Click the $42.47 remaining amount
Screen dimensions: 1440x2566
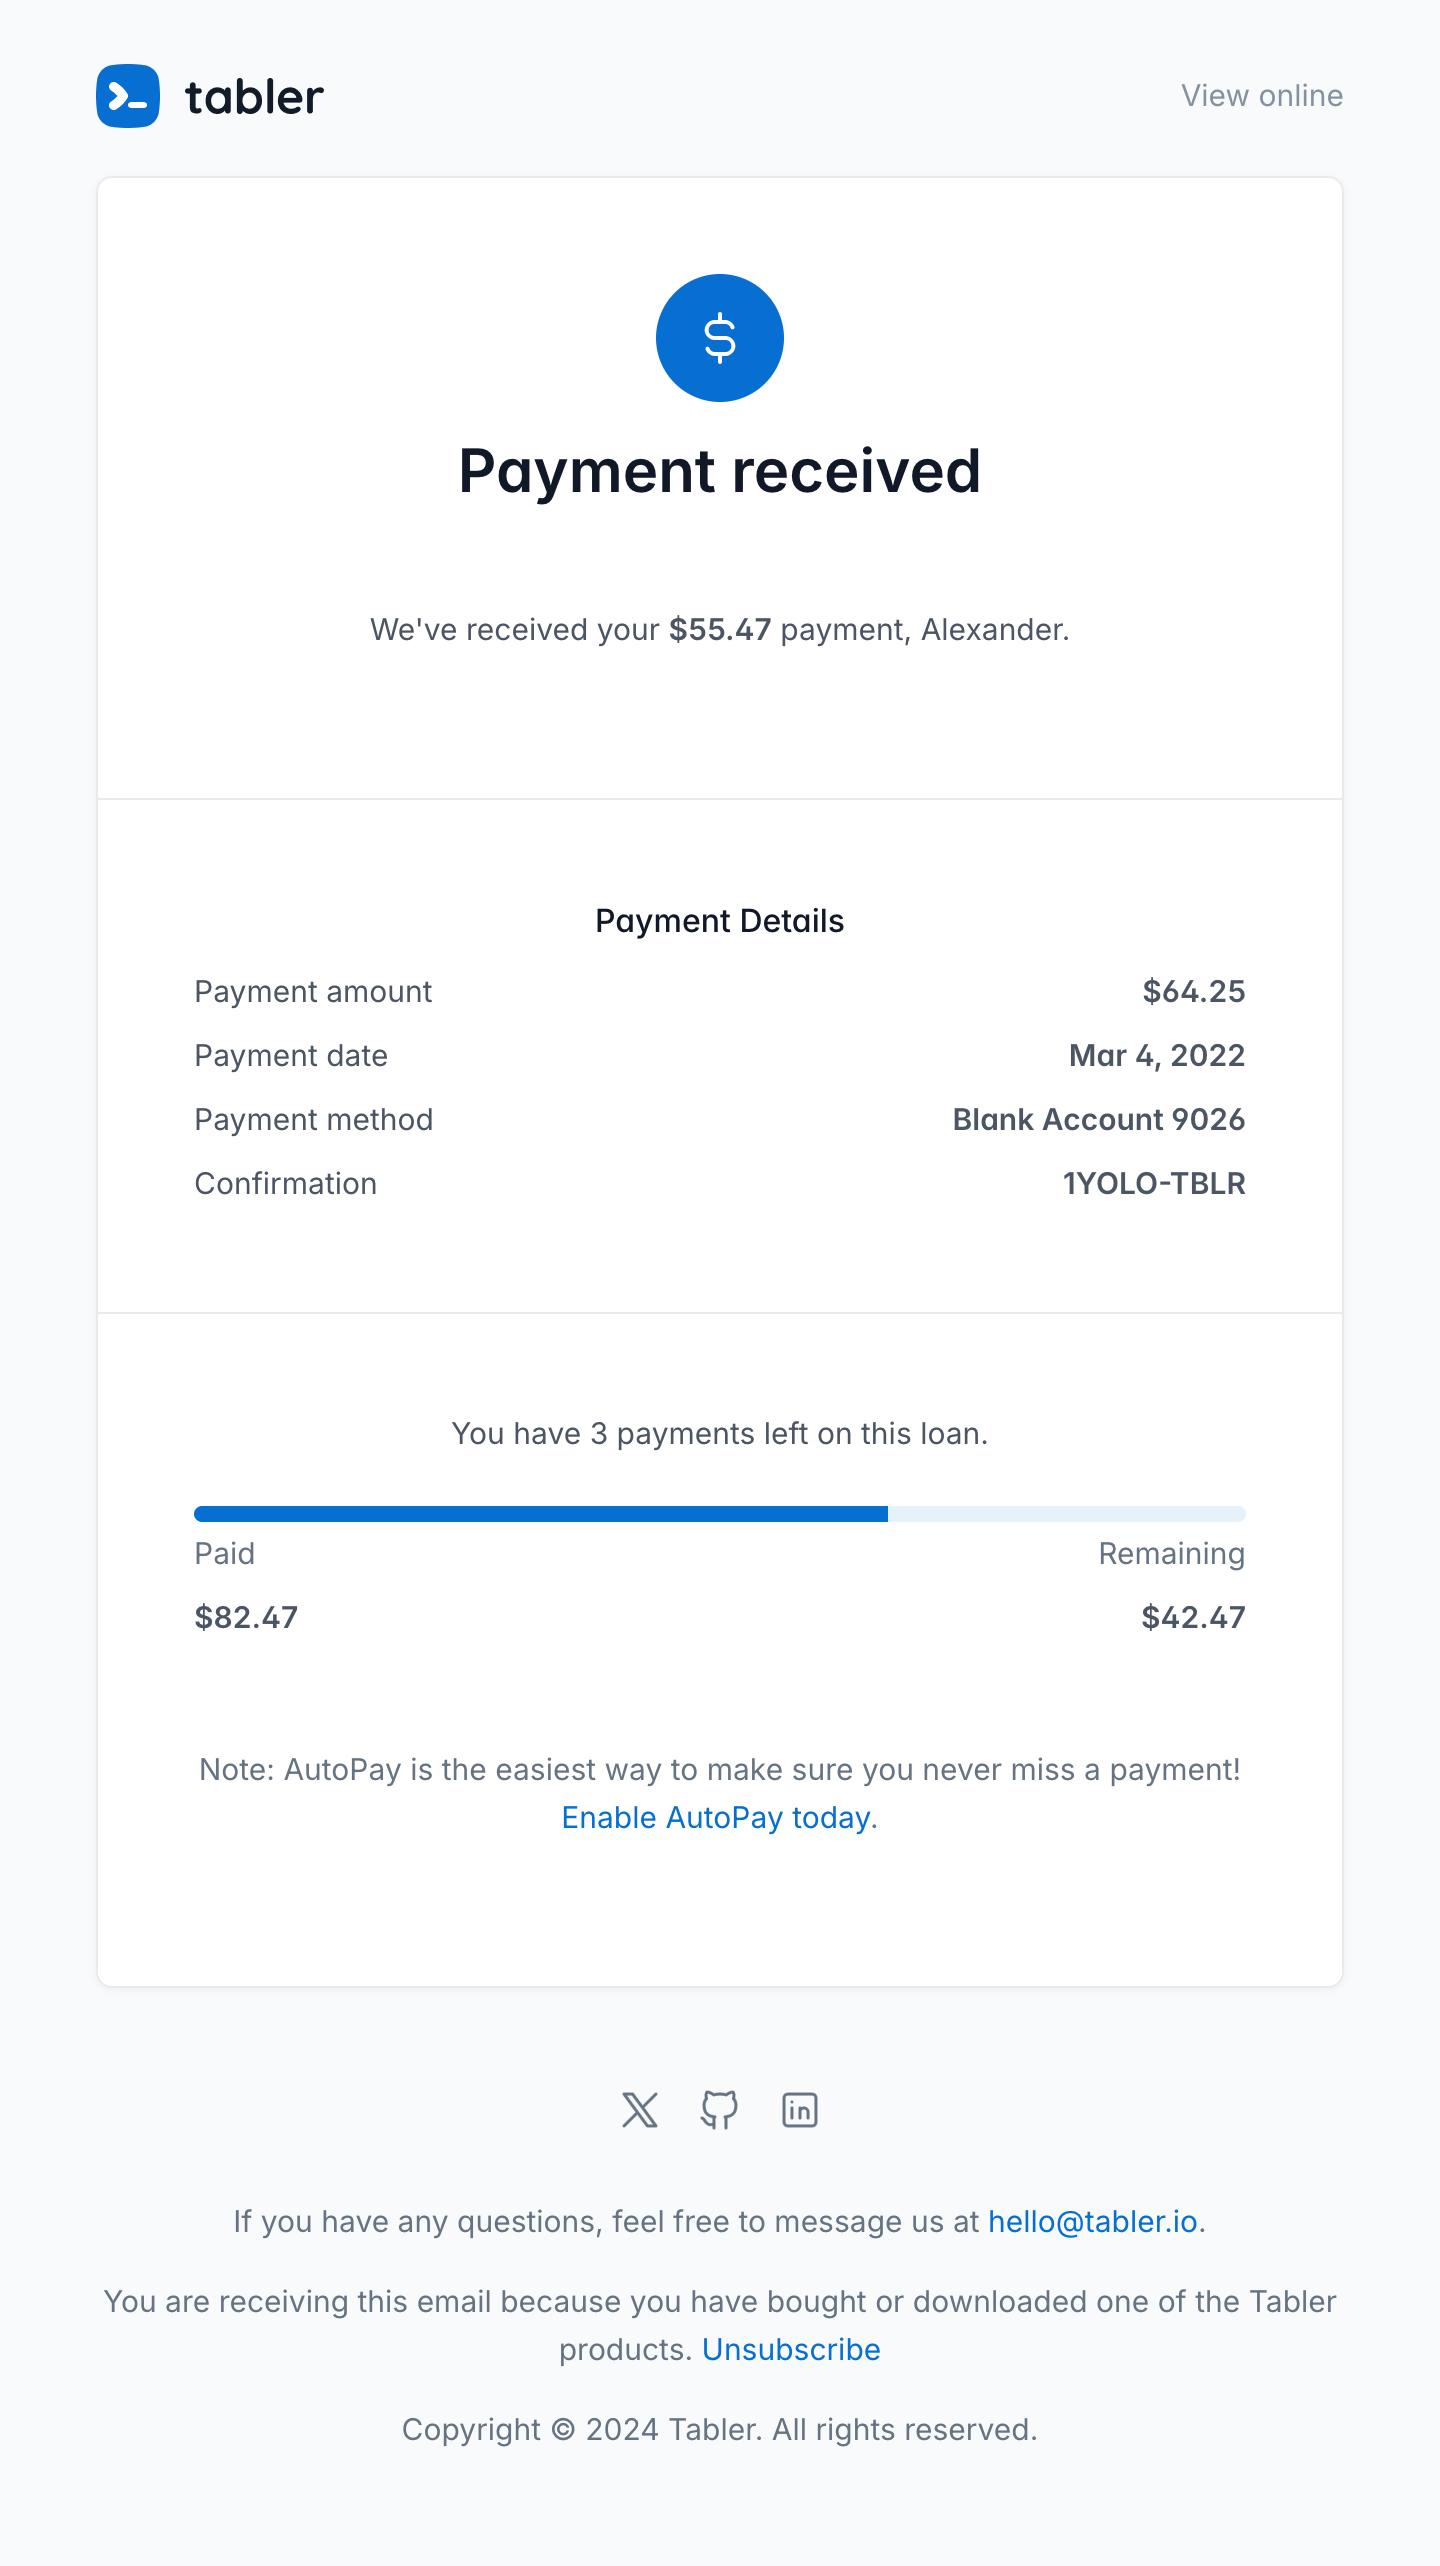1194,1617
